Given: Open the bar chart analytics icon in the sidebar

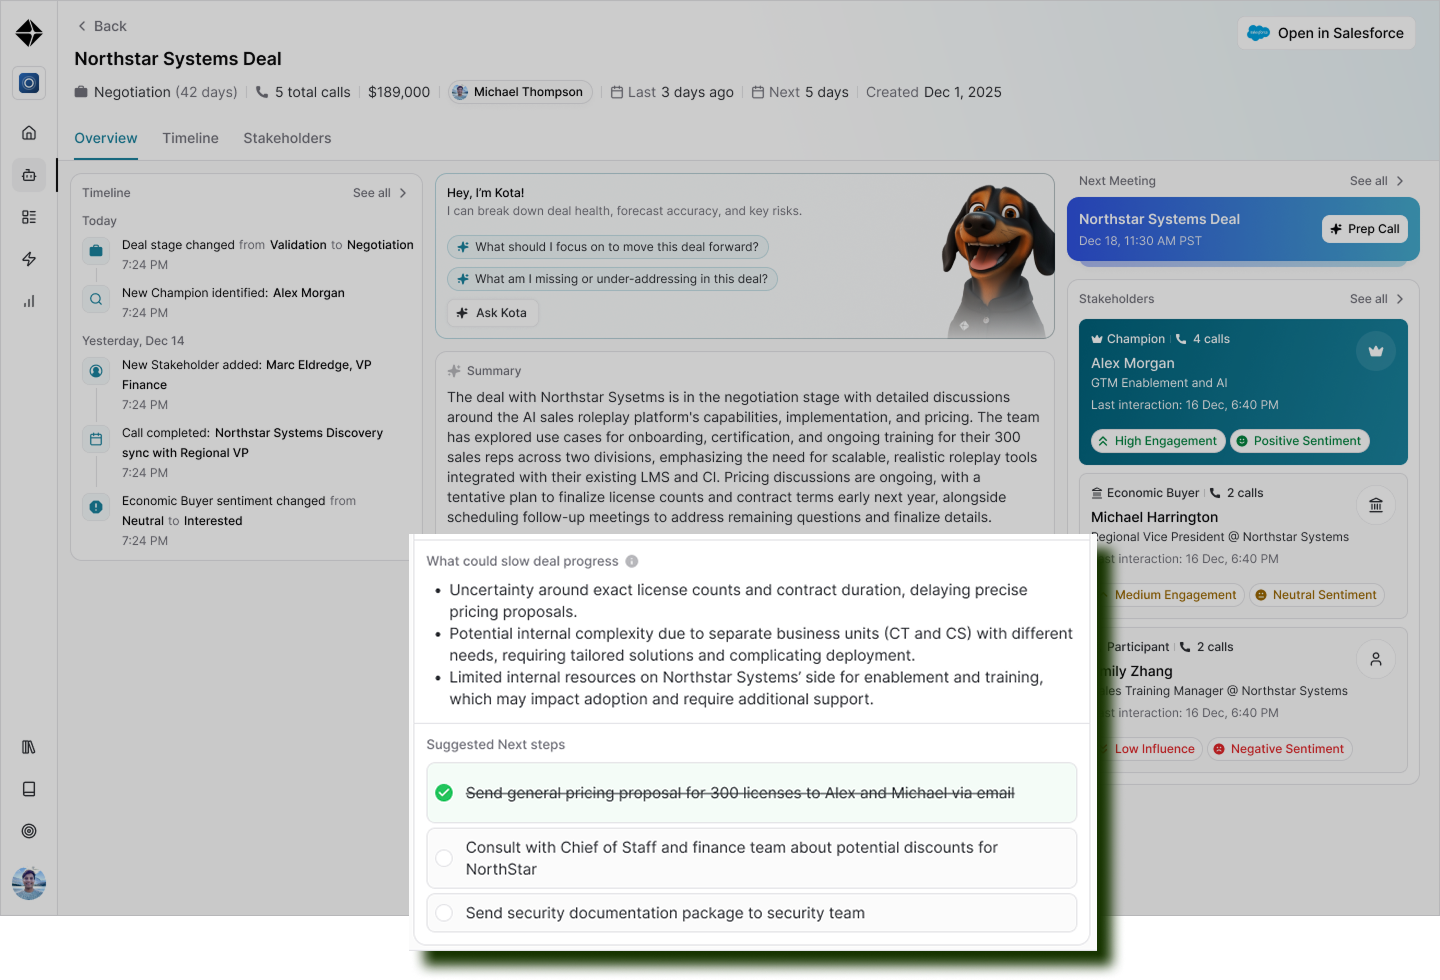Looking at the screenshot, I should [x=29, y=301].
